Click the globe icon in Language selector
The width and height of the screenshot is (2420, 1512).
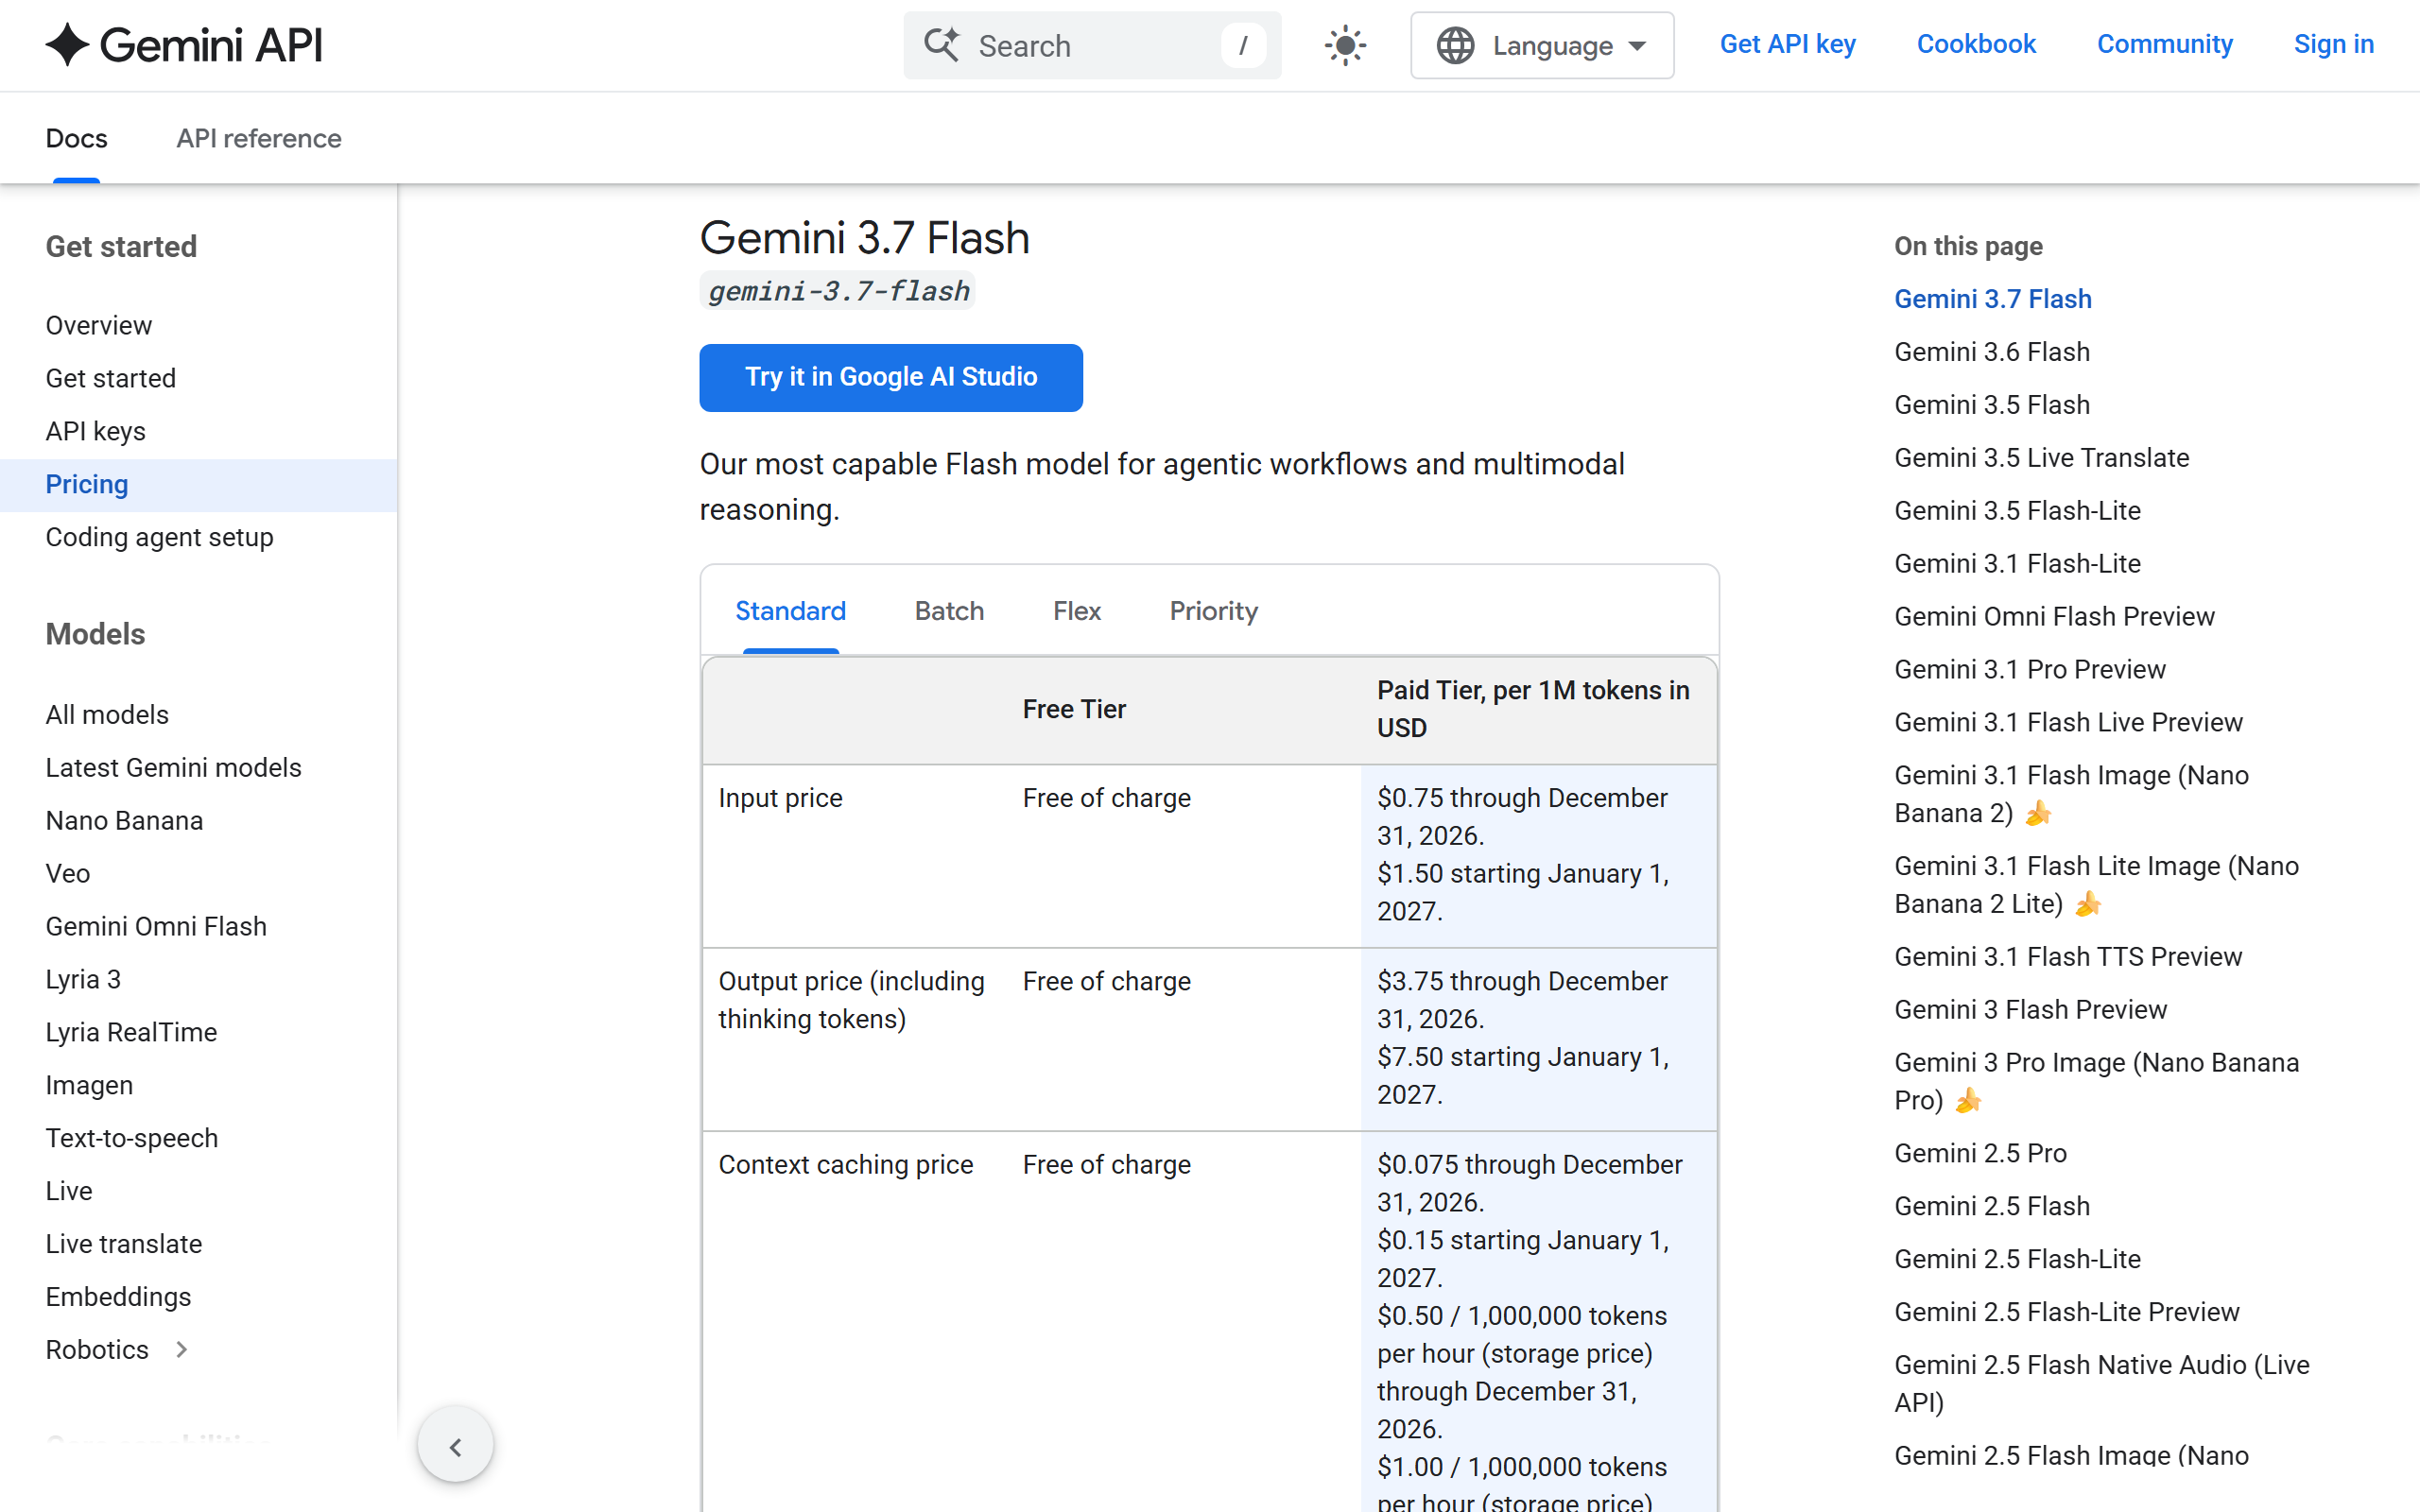pos(1456,45)
